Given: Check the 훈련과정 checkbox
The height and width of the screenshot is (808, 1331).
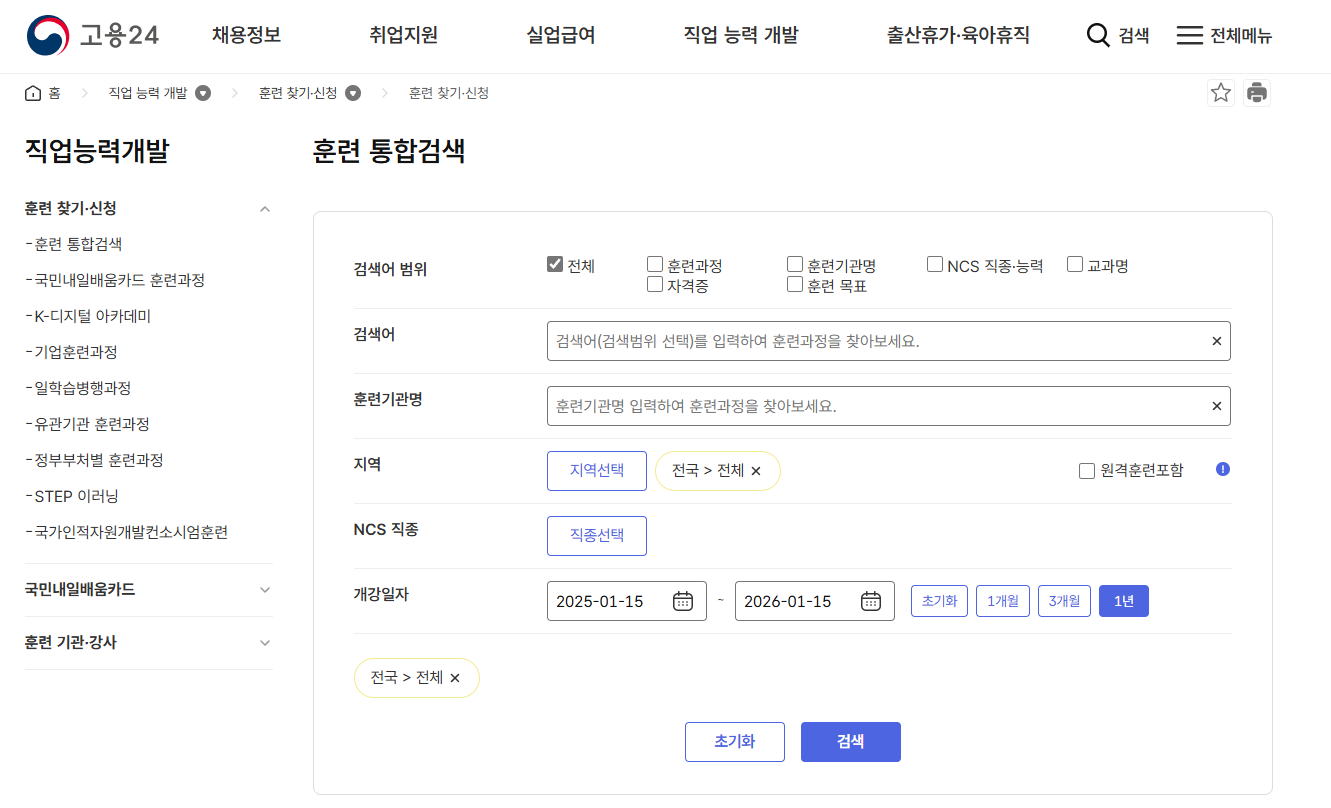Looking at the screenshot, I should click(655, 264).
